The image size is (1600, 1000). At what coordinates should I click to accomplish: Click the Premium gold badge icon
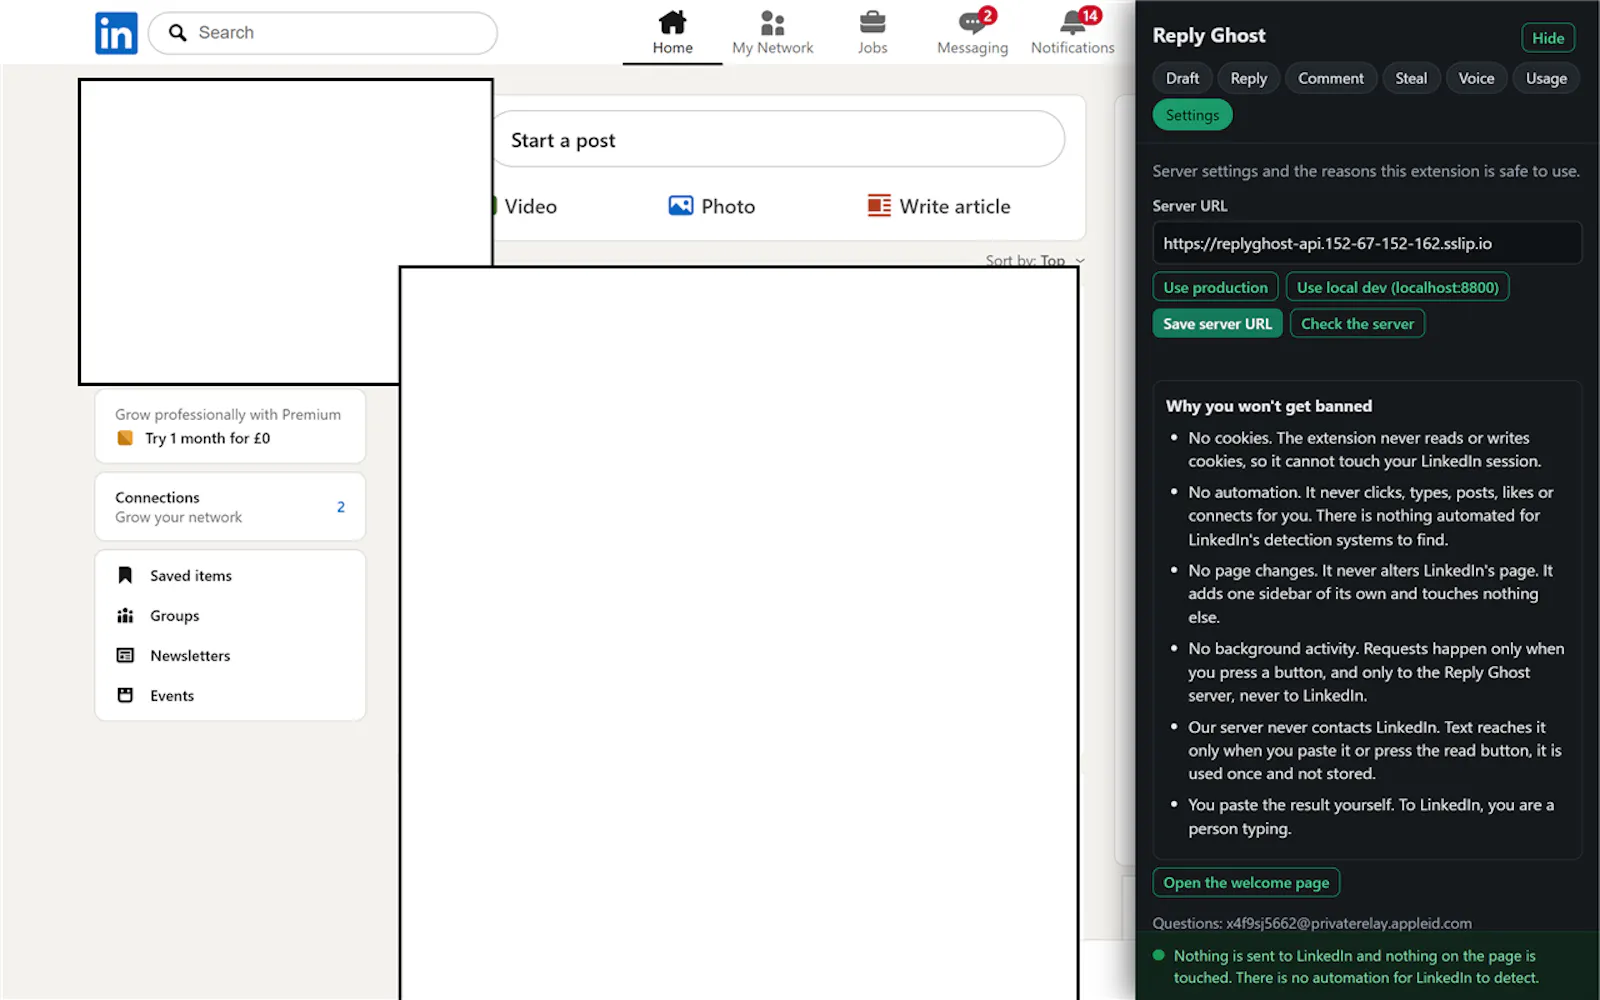click(x=125, y=438)
